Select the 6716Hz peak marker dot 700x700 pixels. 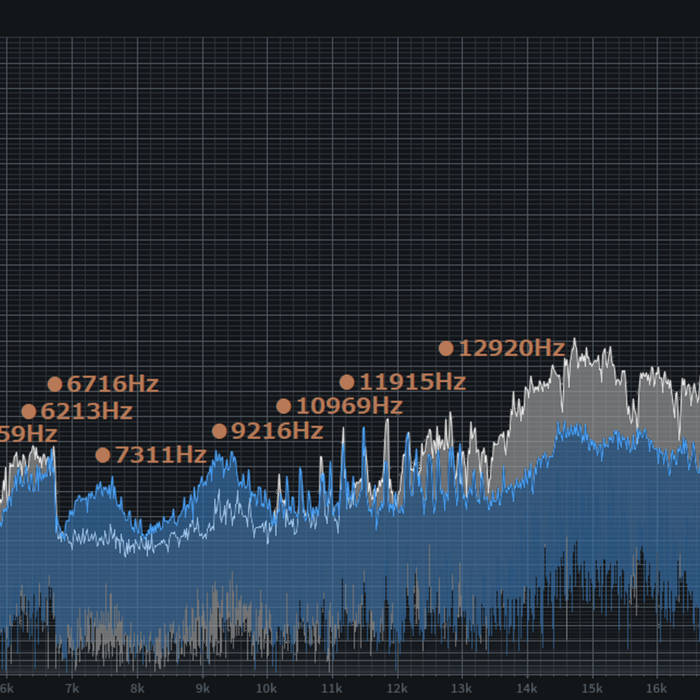tap(55, 384)
